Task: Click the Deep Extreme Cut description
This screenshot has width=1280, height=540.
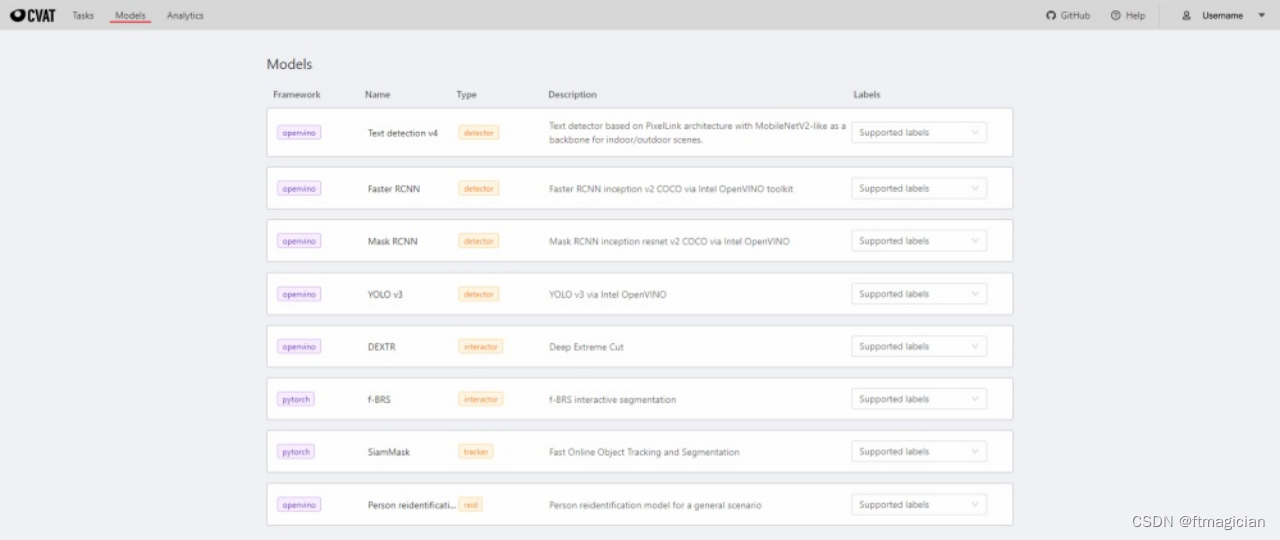Action: (587, 347)
